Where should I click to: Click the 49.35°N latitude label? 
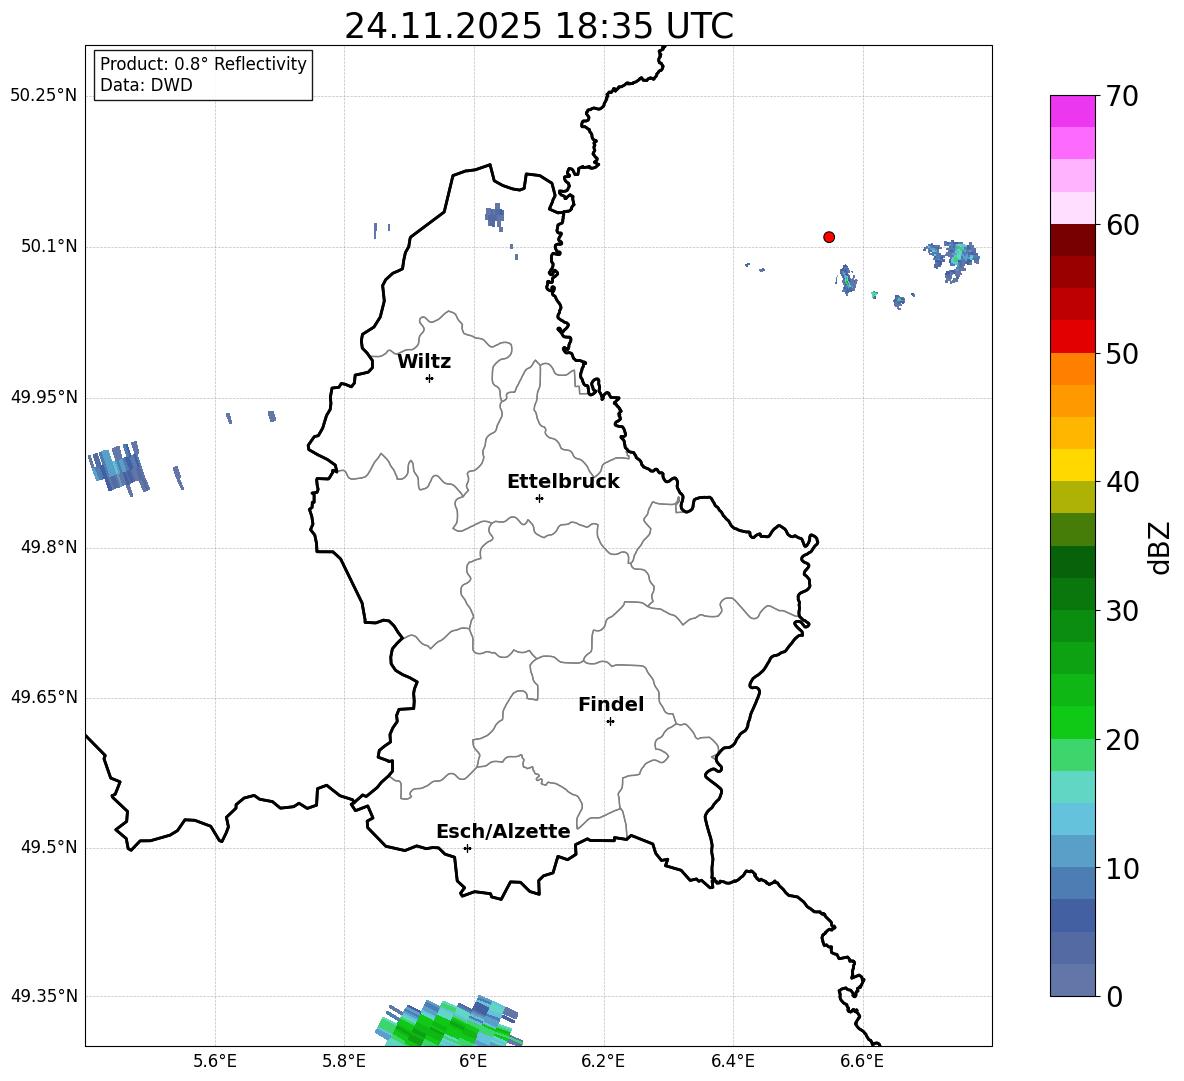click(44, 996)
